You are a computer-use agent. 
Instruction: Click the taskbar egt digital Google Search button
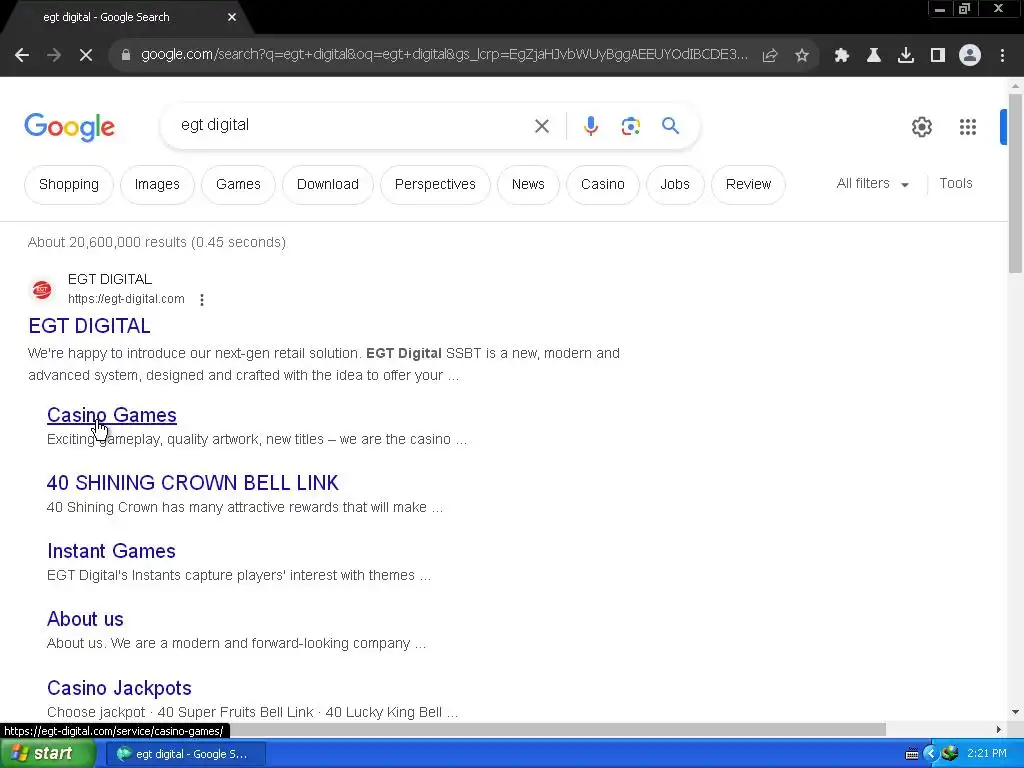(x=186, y=754)
